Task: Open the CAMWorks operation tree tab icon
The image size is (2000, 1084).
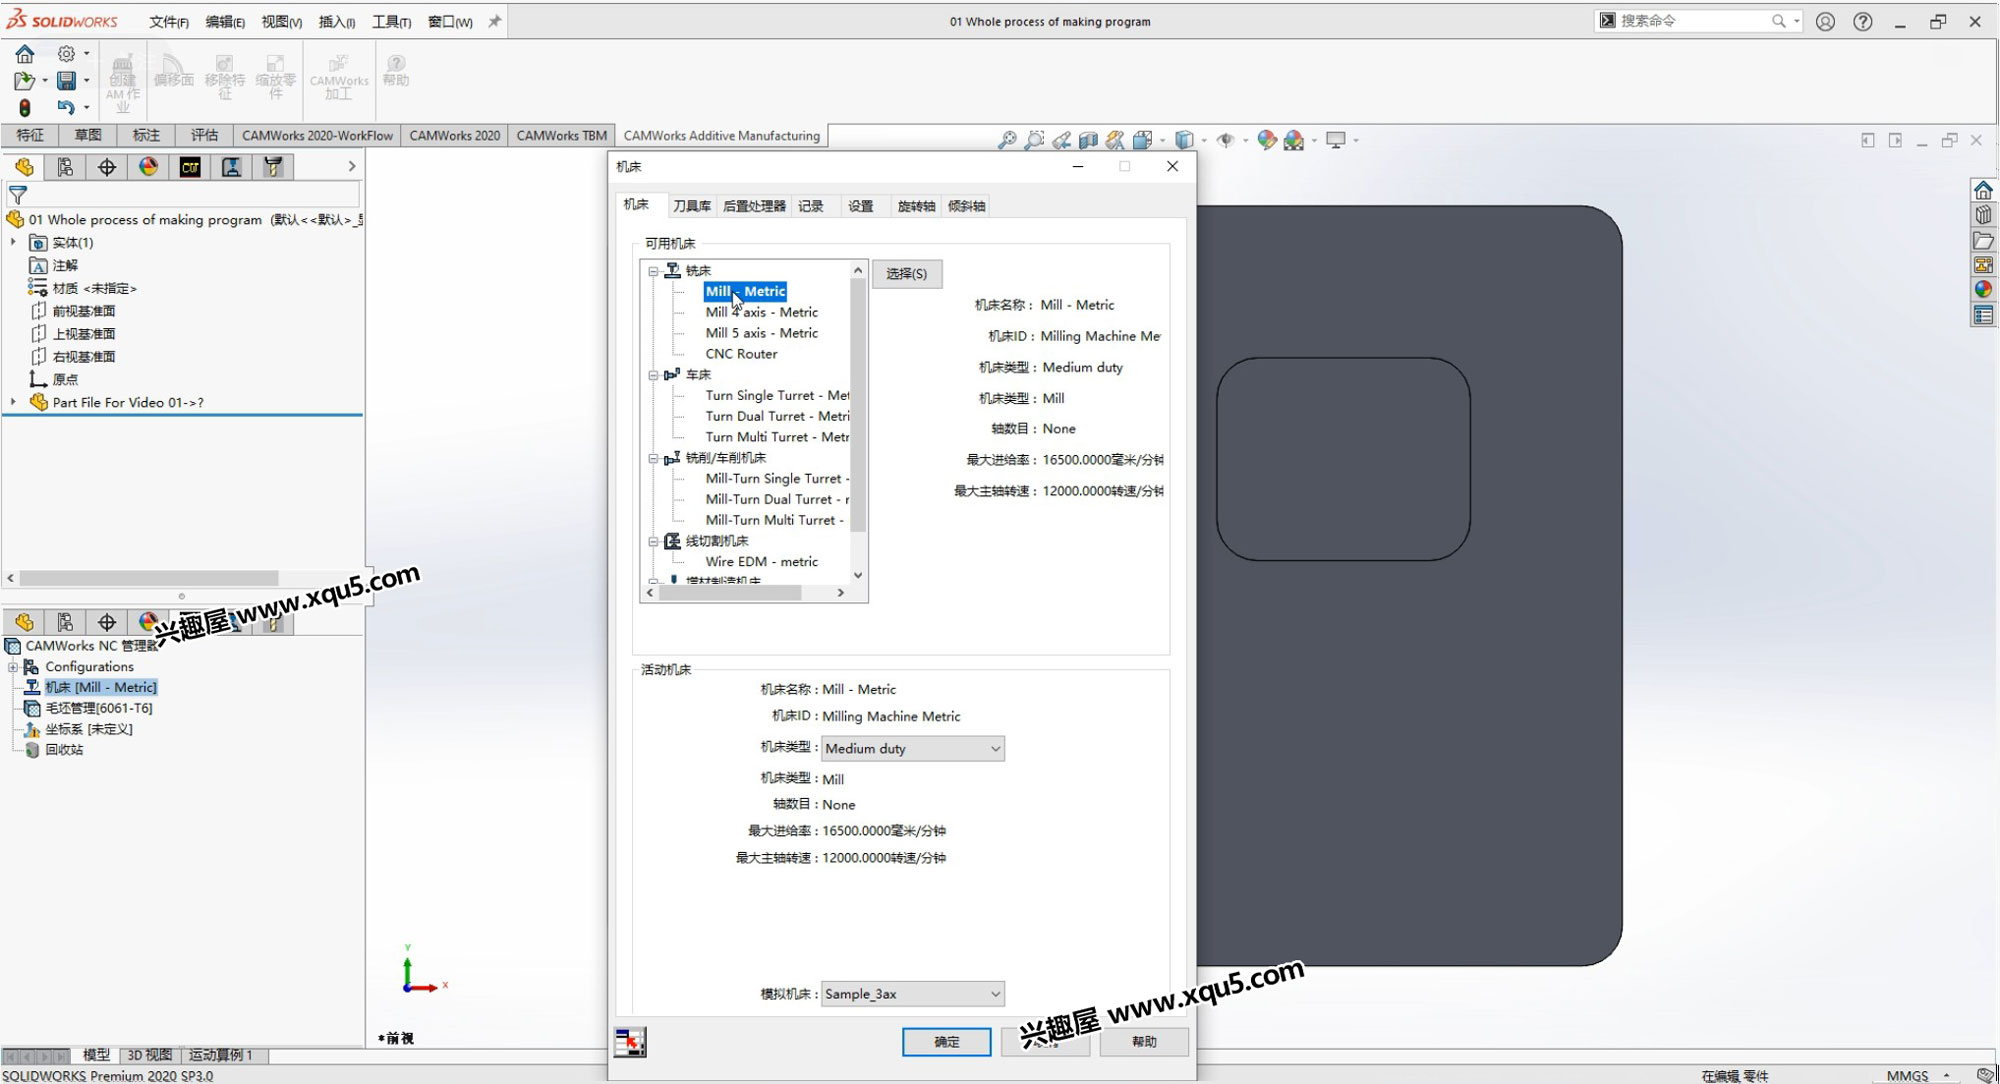Action: [x=231, y=167]
